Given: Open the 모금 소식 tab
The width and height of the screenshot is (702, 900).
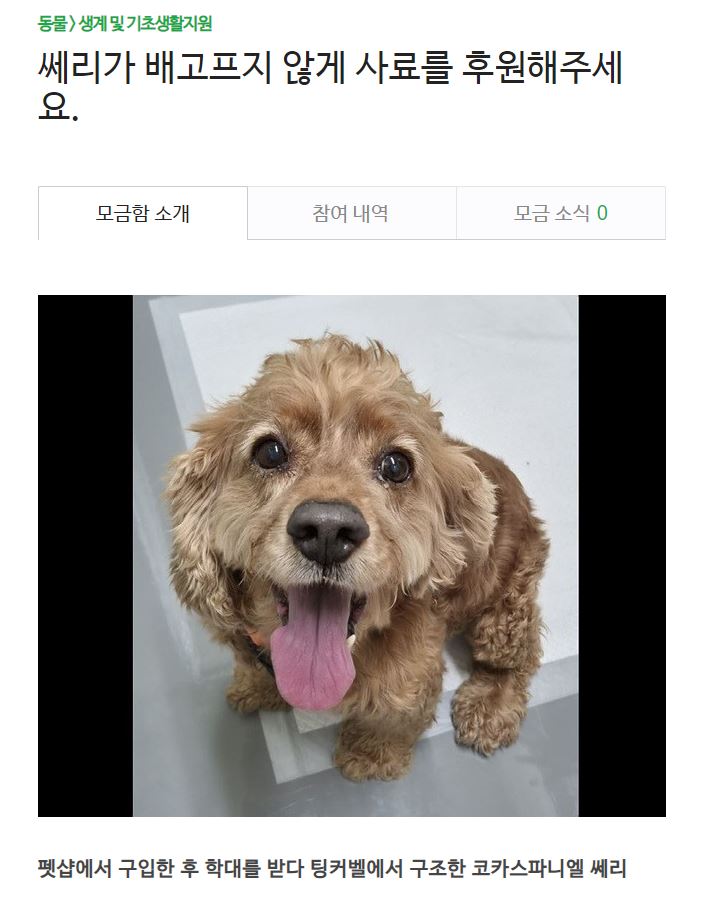Looking at the screenshot, I should [561, 213].
